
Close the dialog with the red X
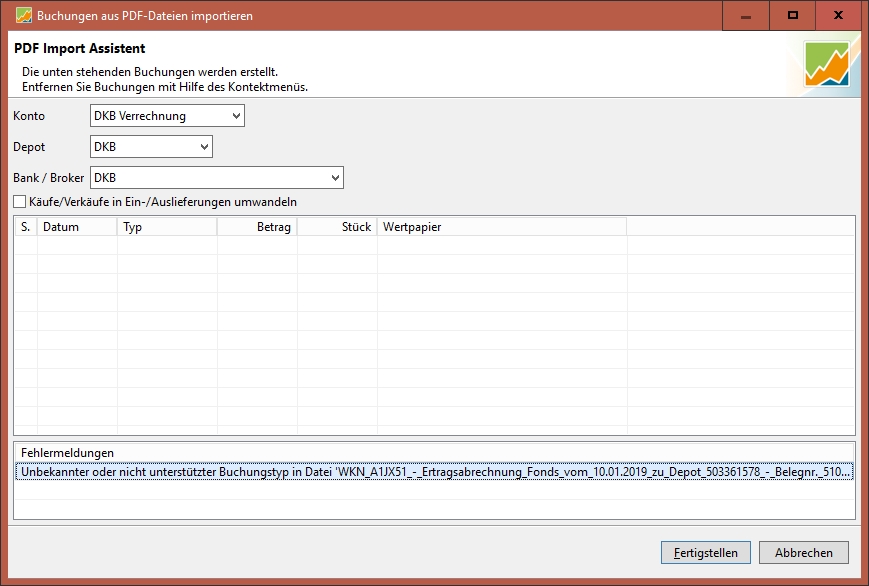tap(840, 16)
